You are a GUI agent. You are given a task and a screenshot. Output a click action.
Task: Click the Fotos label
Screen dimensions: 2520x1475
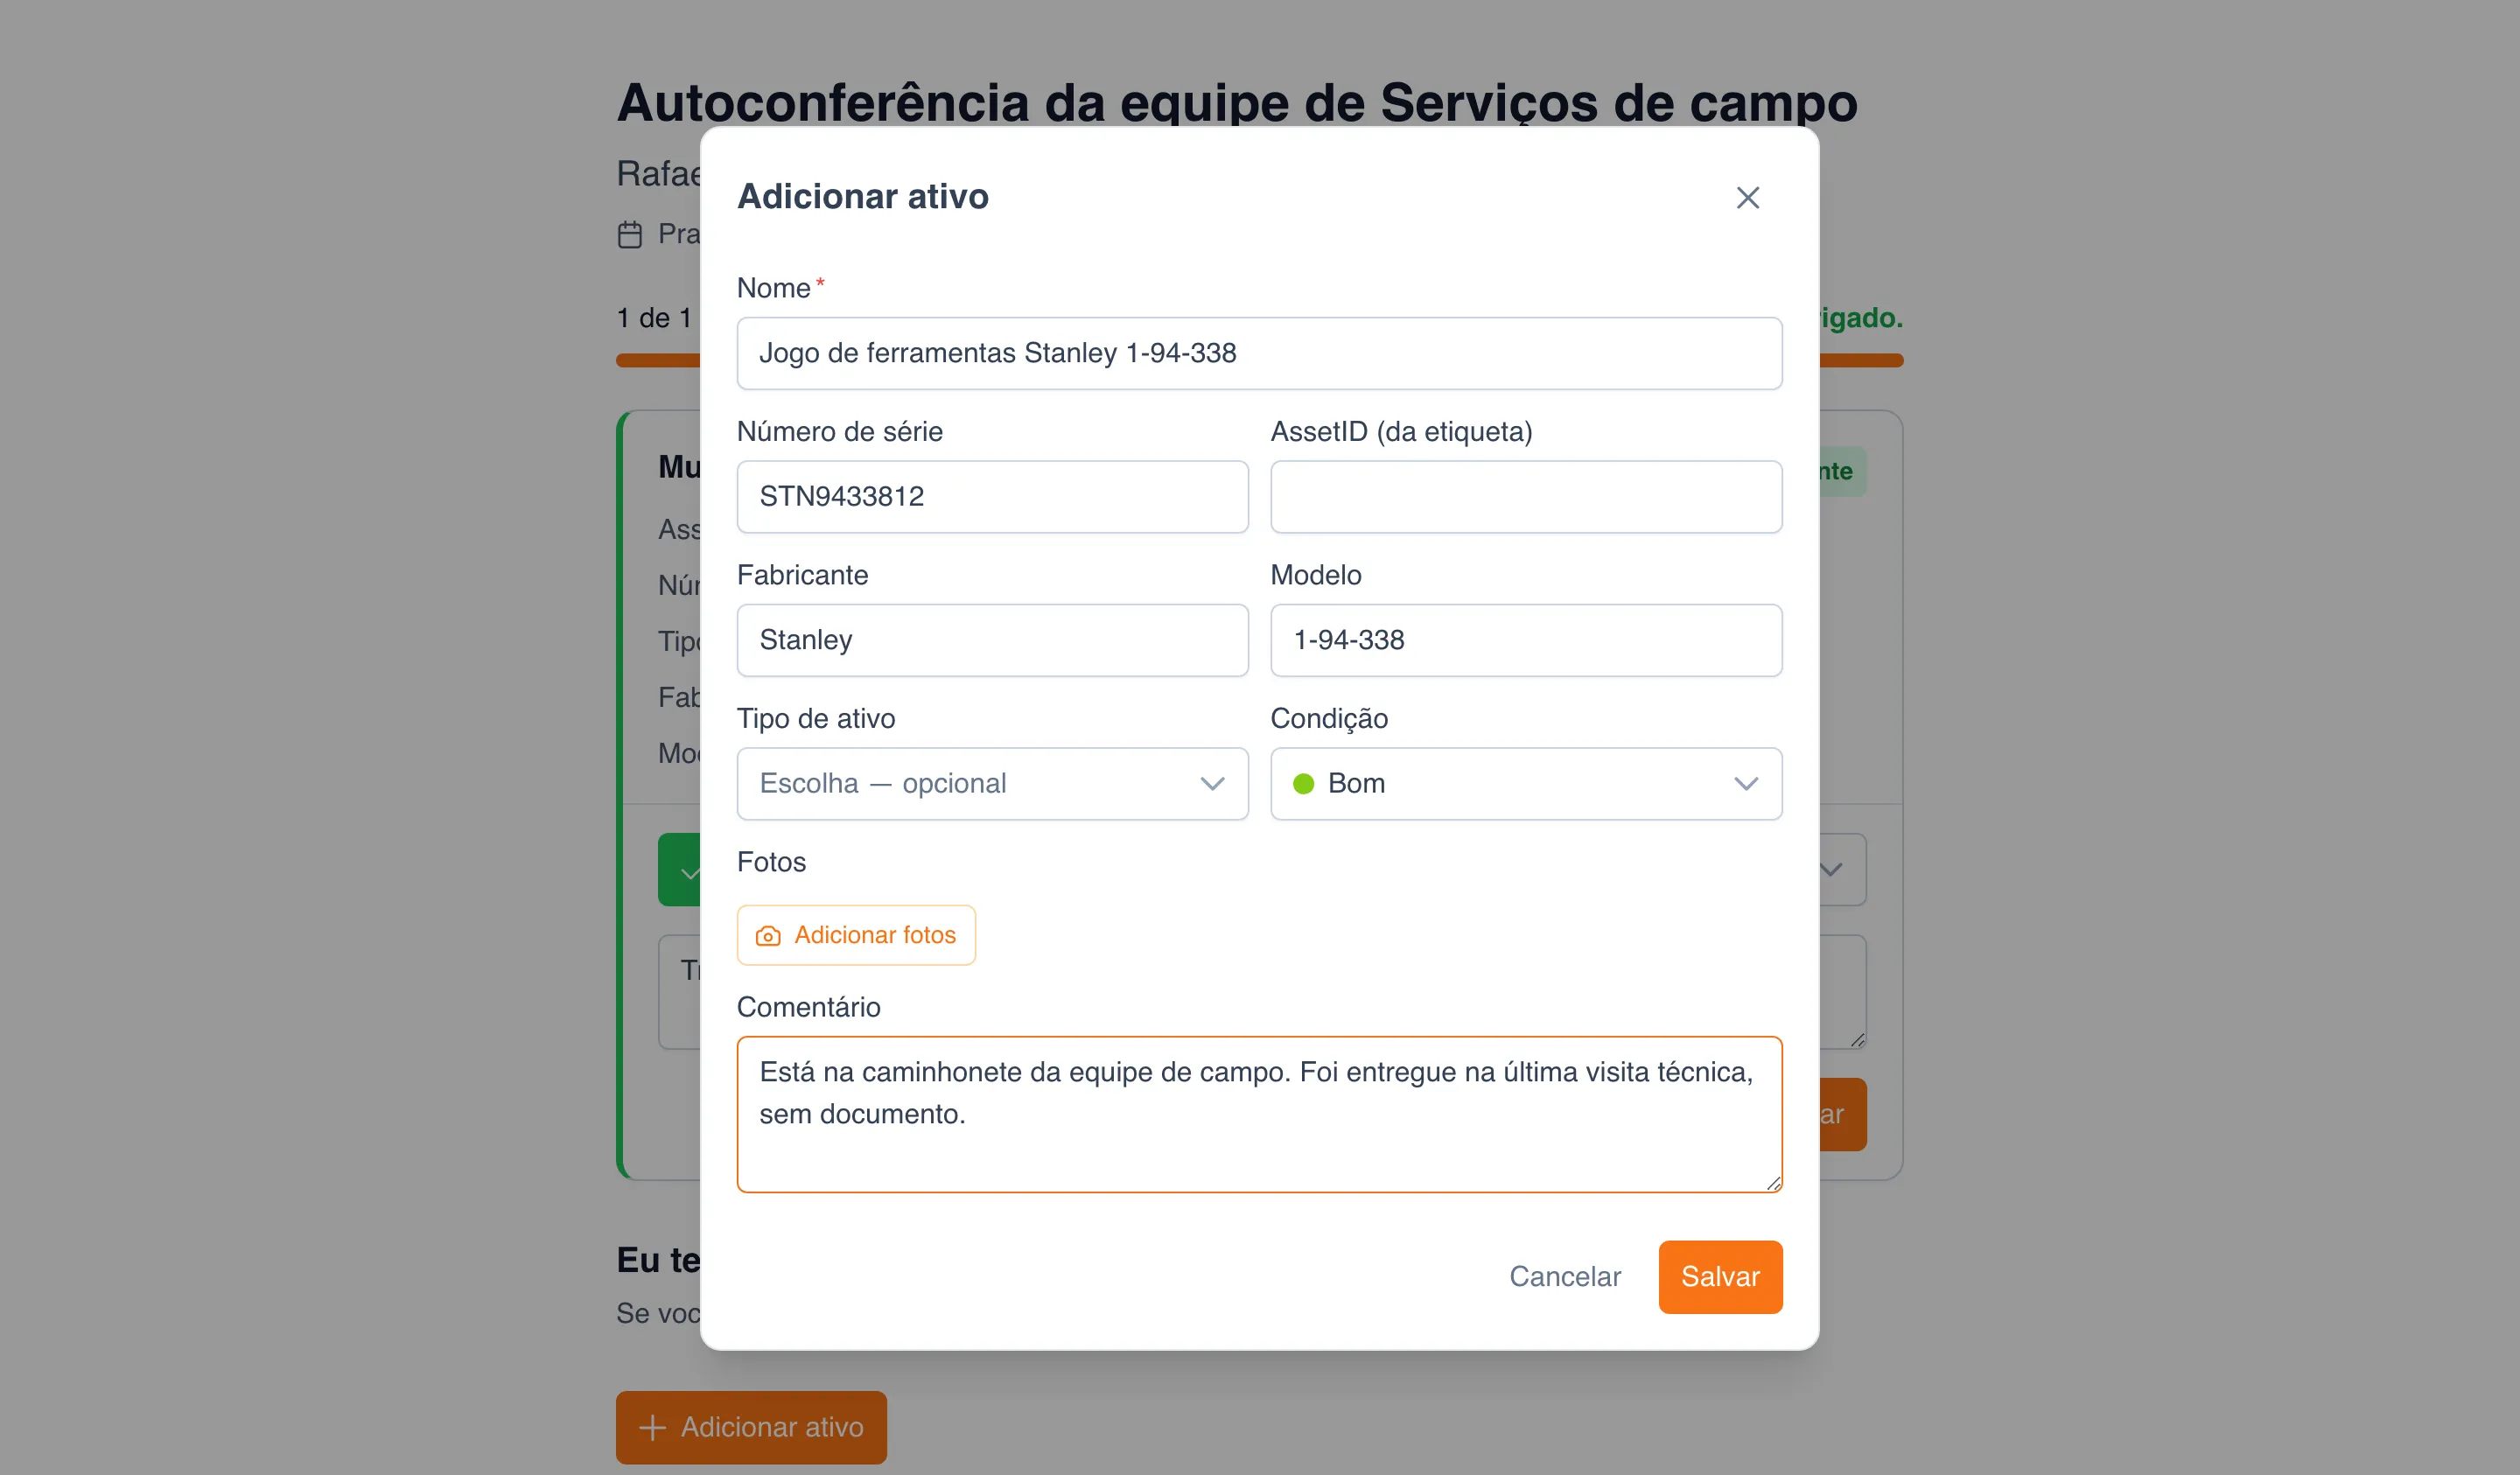tap(771, 862)
